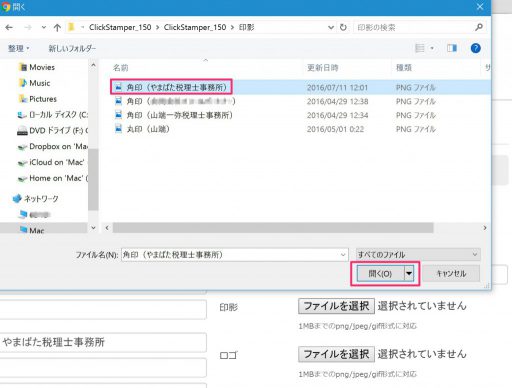Click the horizontal scrollbar thumb
512x388 pixels.
273,228
